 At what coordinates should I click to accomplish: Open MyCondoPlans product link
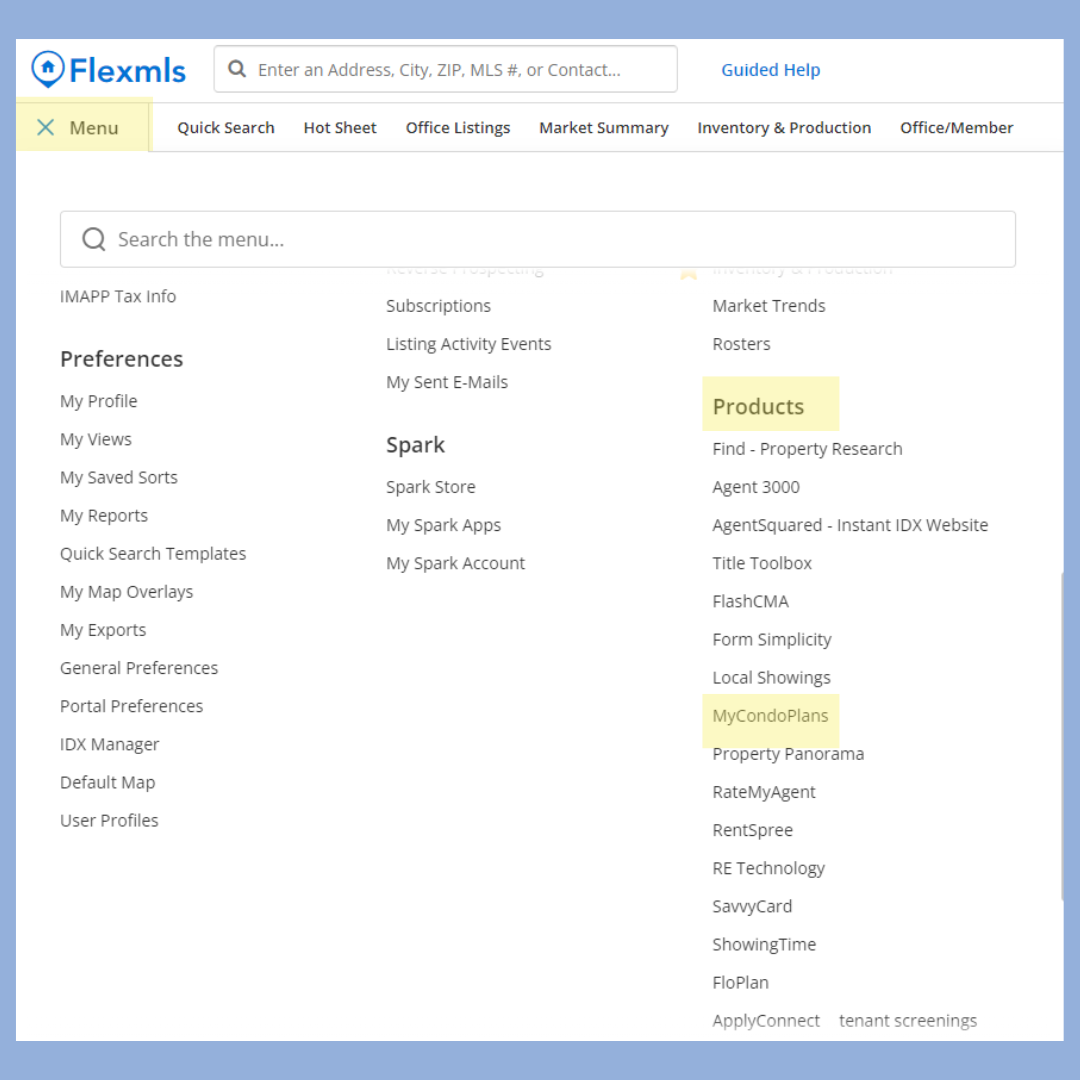(770, 716)
